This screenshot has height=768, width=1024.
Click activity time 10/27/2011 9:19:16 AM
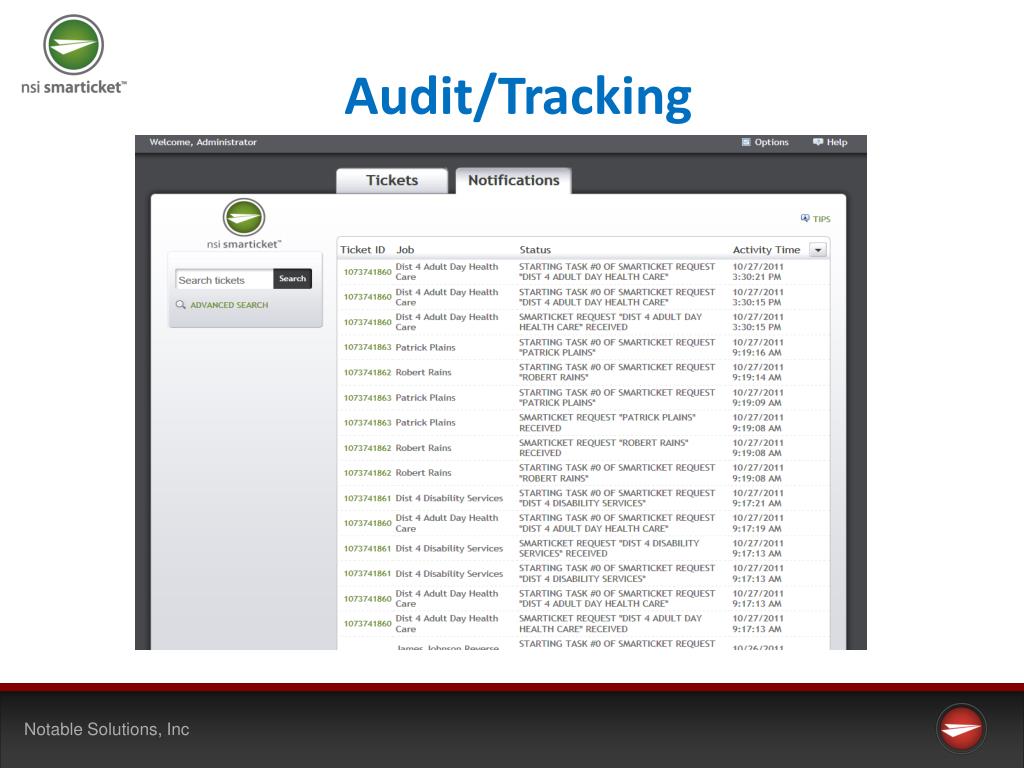[758, 347]
